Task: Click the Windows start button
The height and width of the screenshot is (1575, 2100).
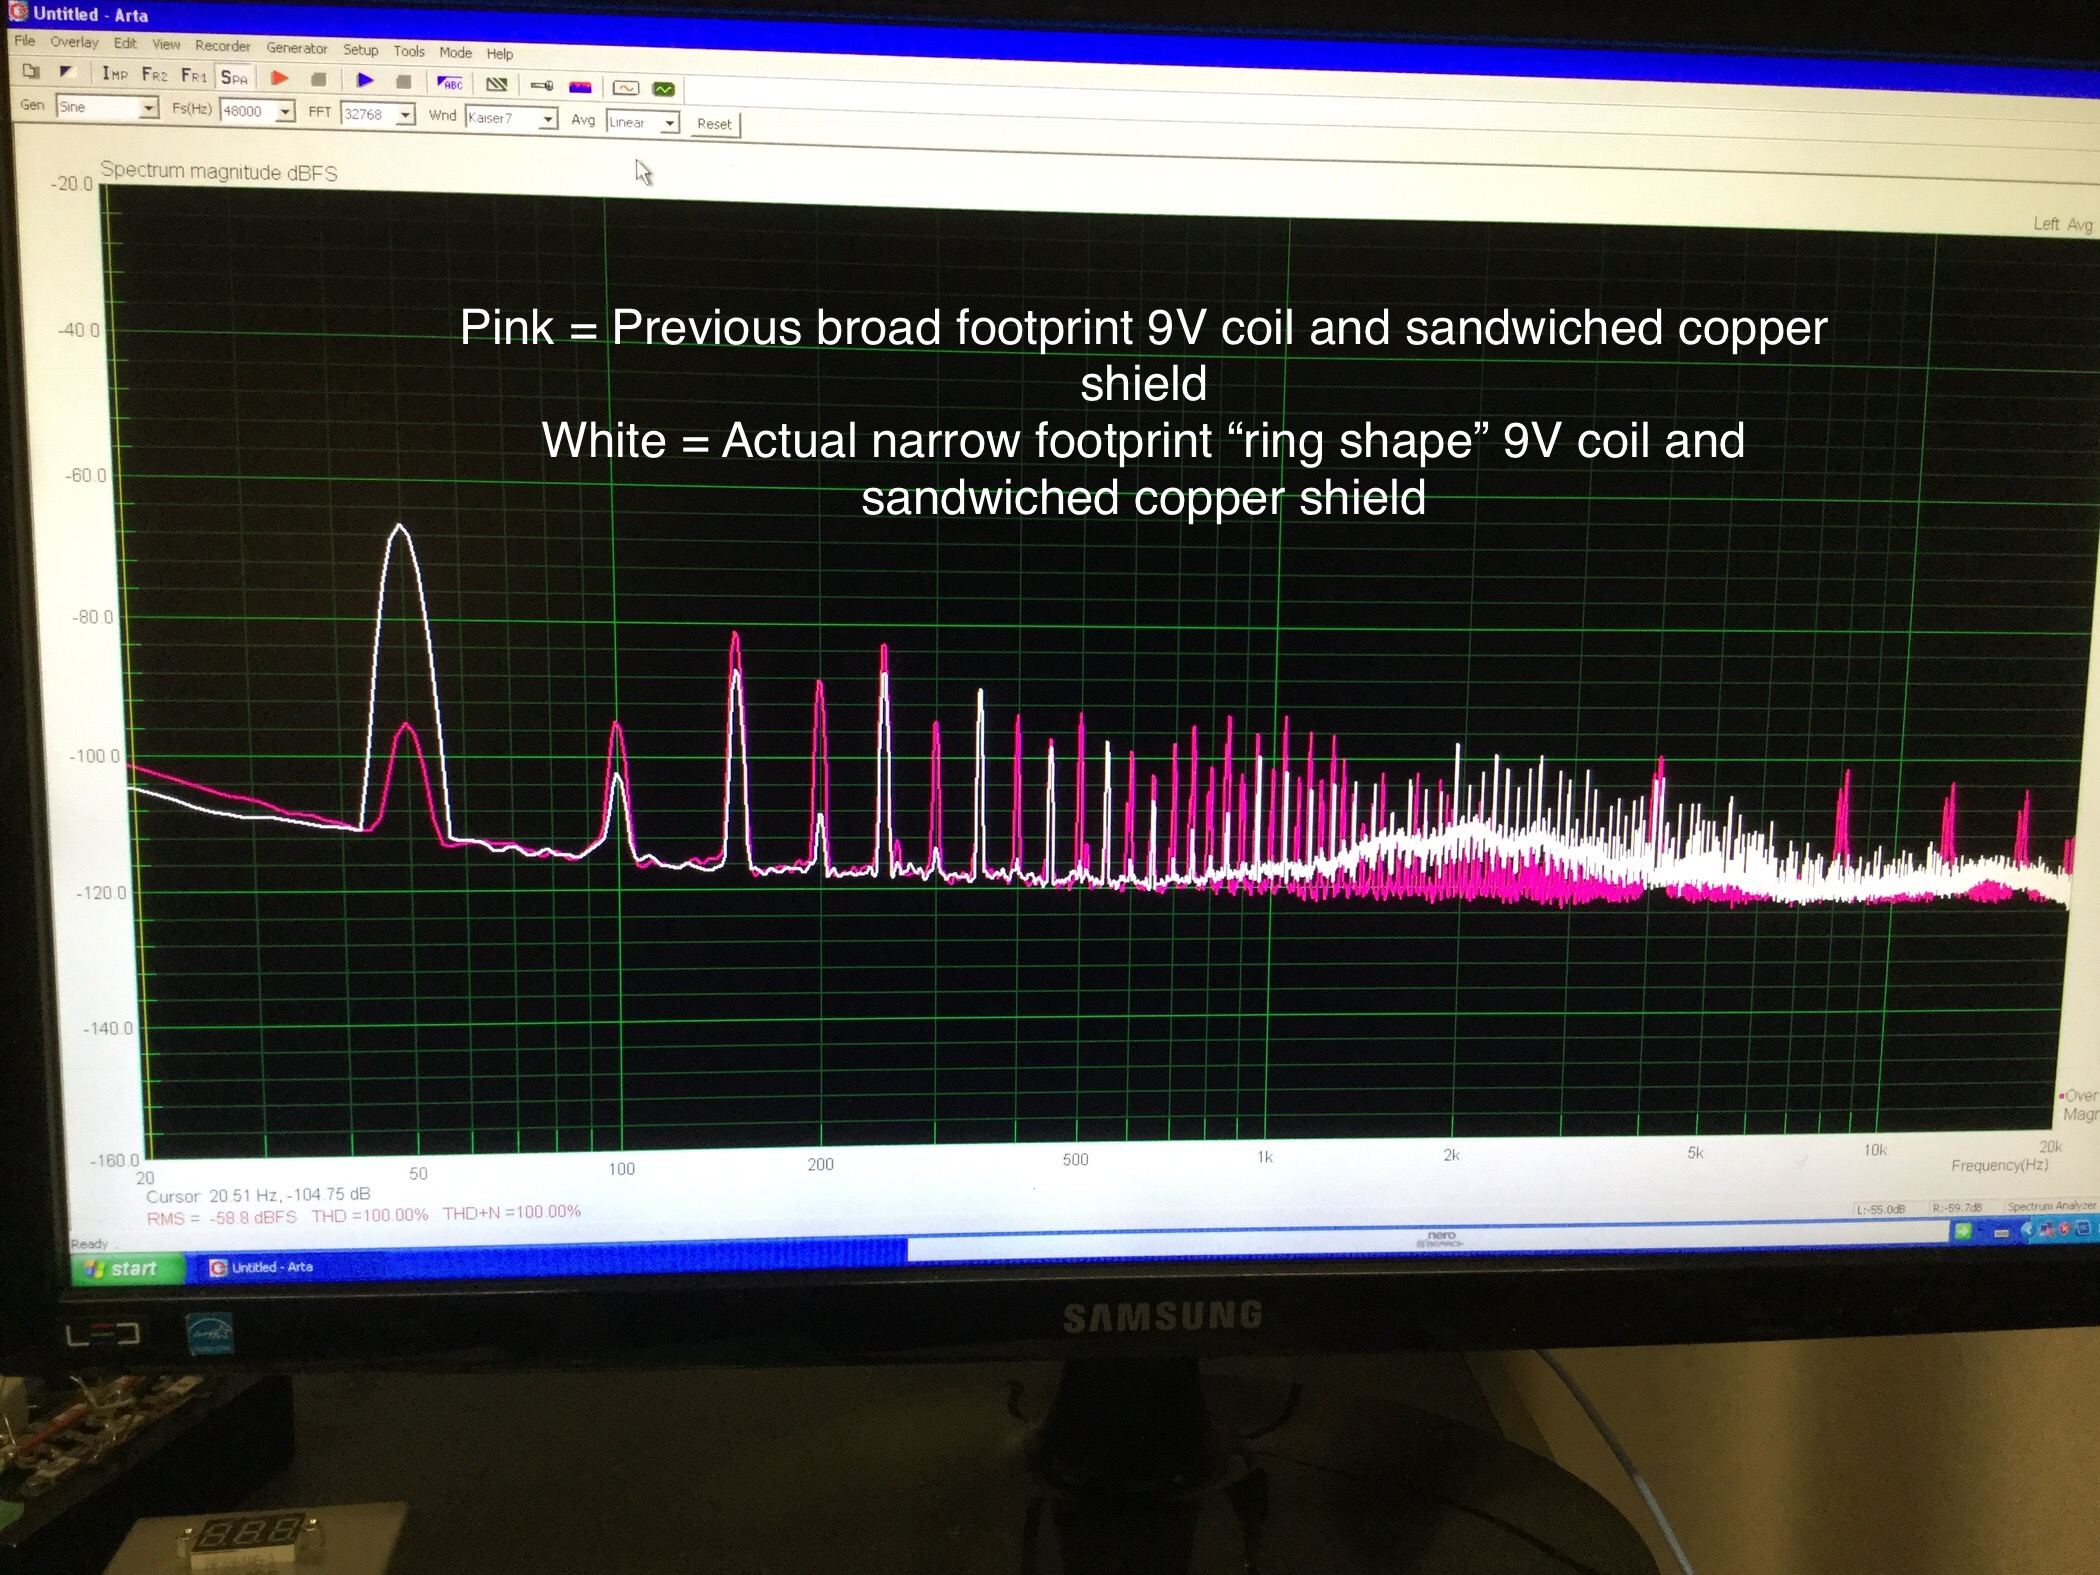Action: coord(126,1268)
